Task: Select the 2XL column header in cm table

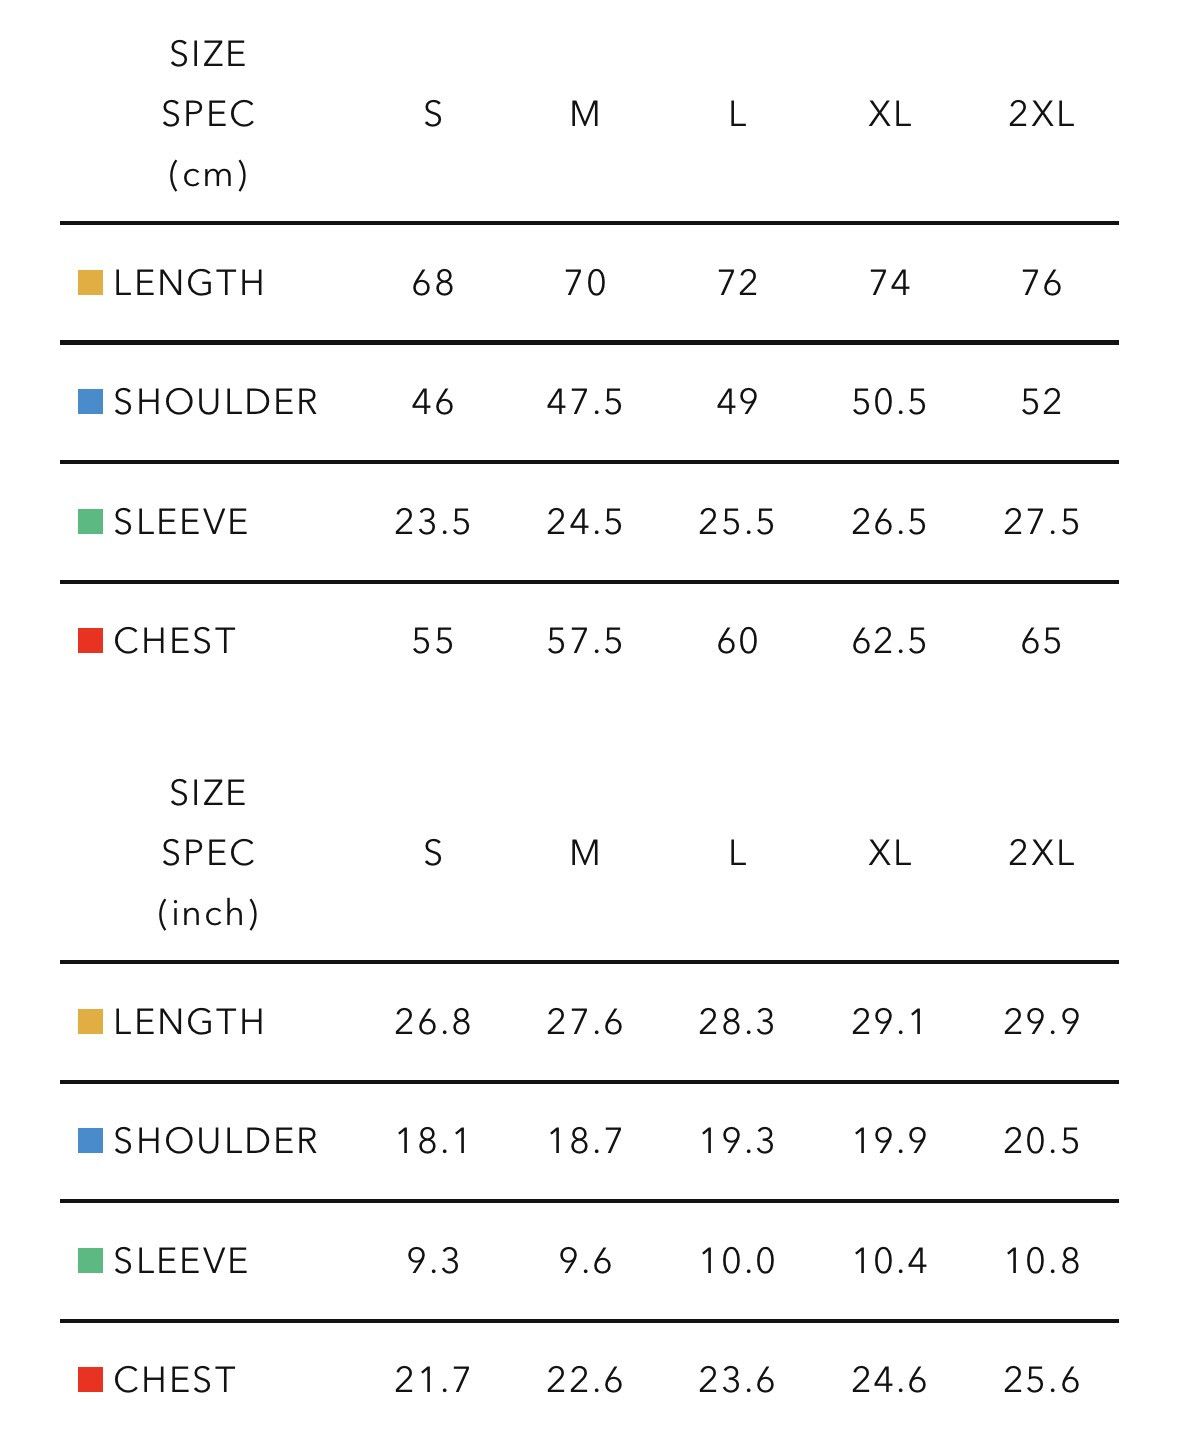Action: tap(1041, 115)
